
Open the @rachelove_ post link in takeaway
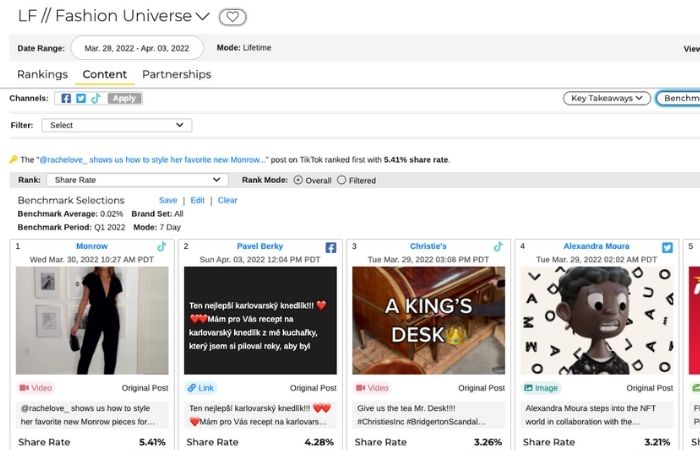tap(153, 160)
